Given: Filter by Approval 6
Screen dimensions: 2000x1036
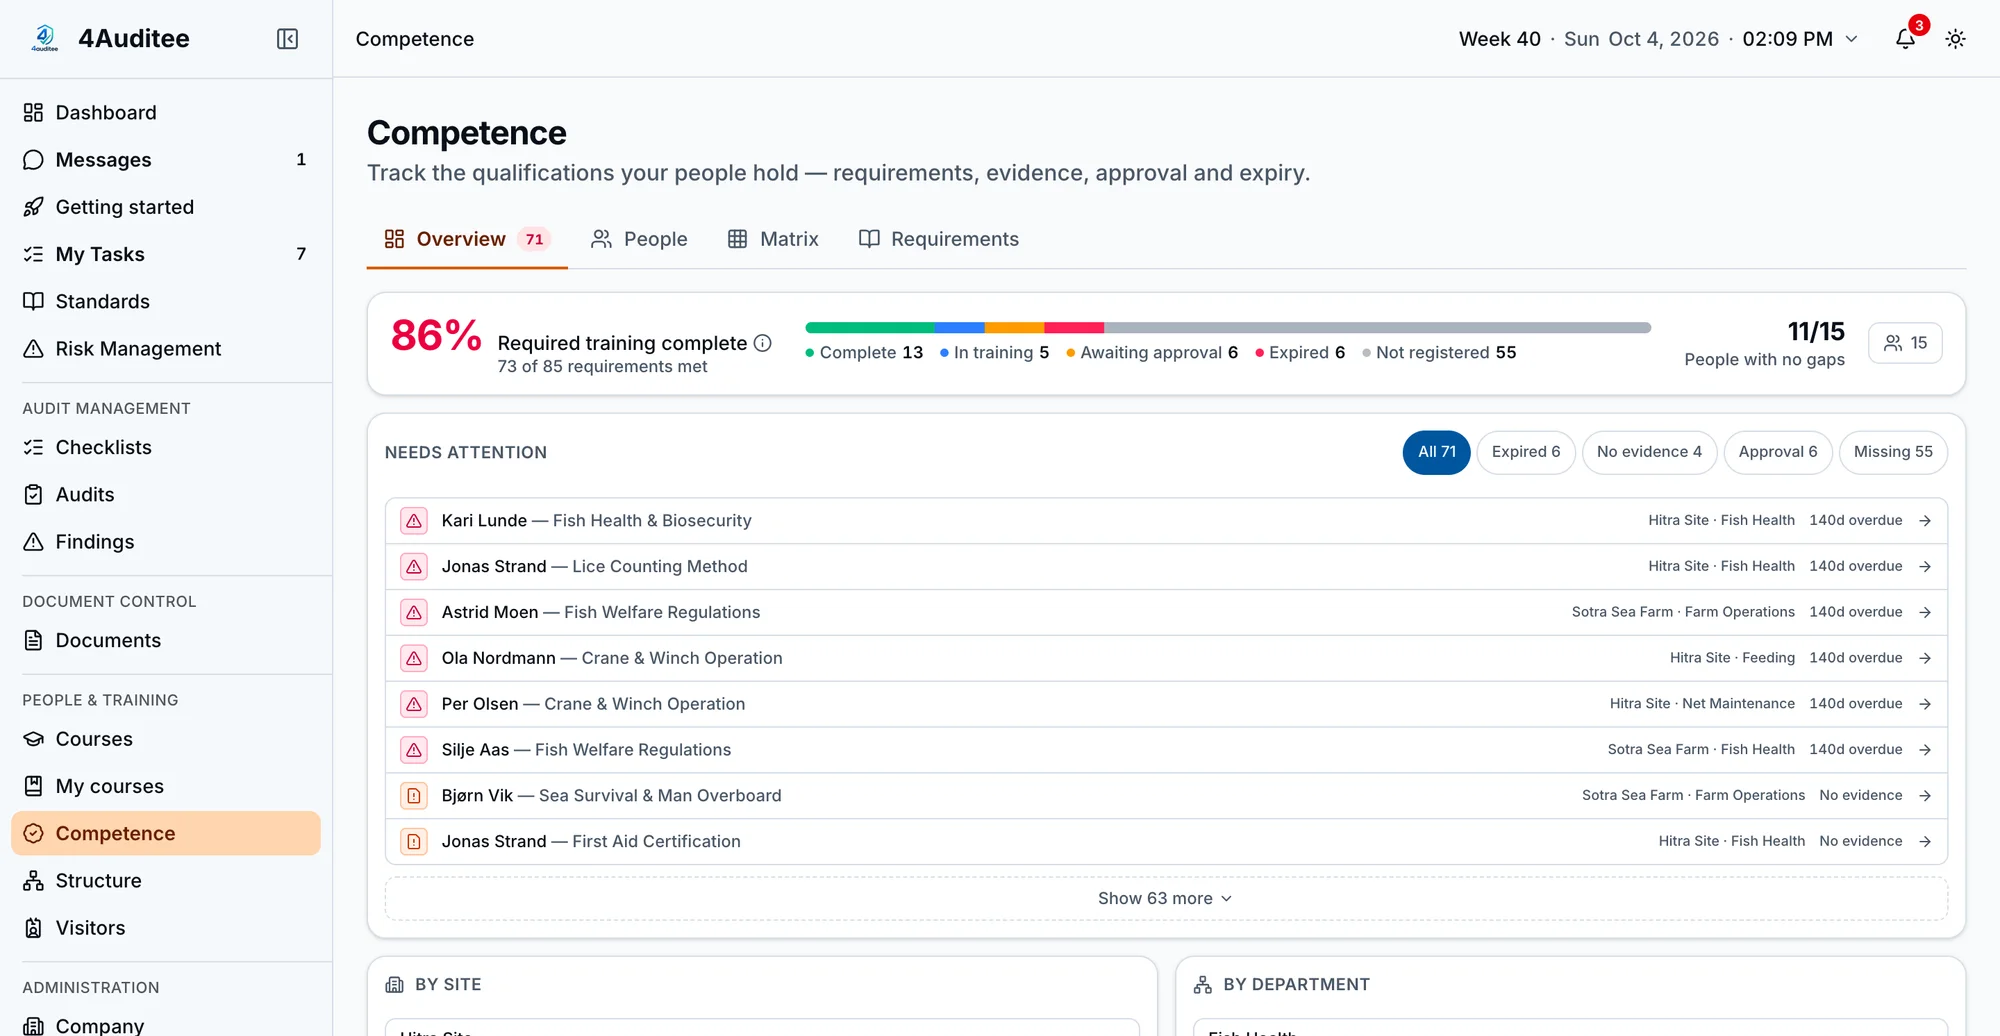Looking at the screenshot, I should pos(1778,452).
